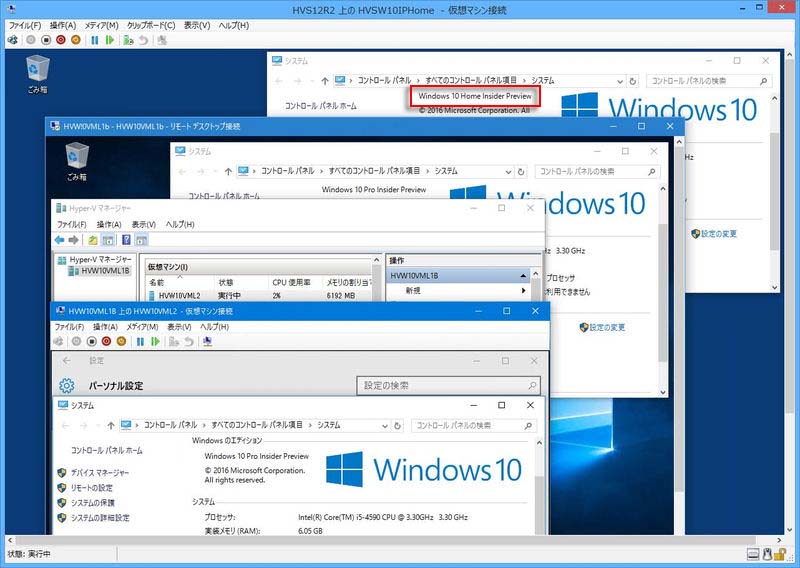
Task: Open メディア(M) menu in HVW10VML2 connection window
Action: (x=142, y=327)
